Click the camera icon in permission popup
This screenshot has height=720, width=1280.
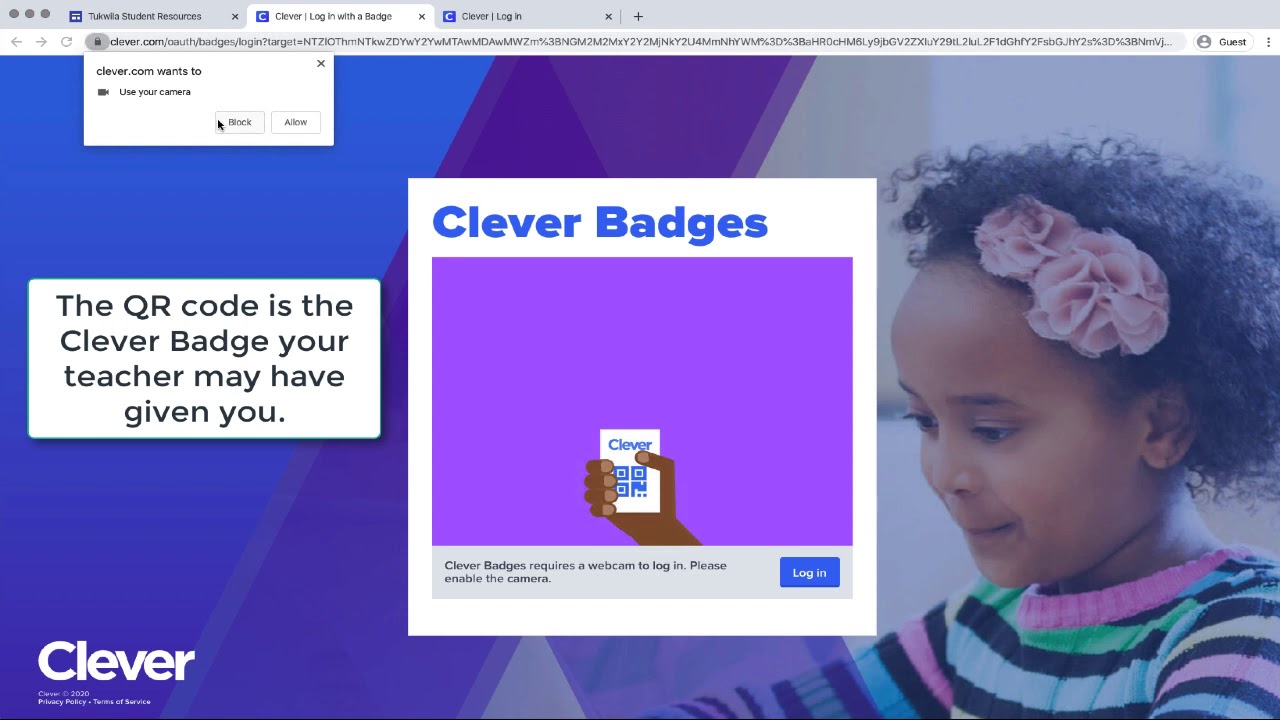tap(103, 92)
